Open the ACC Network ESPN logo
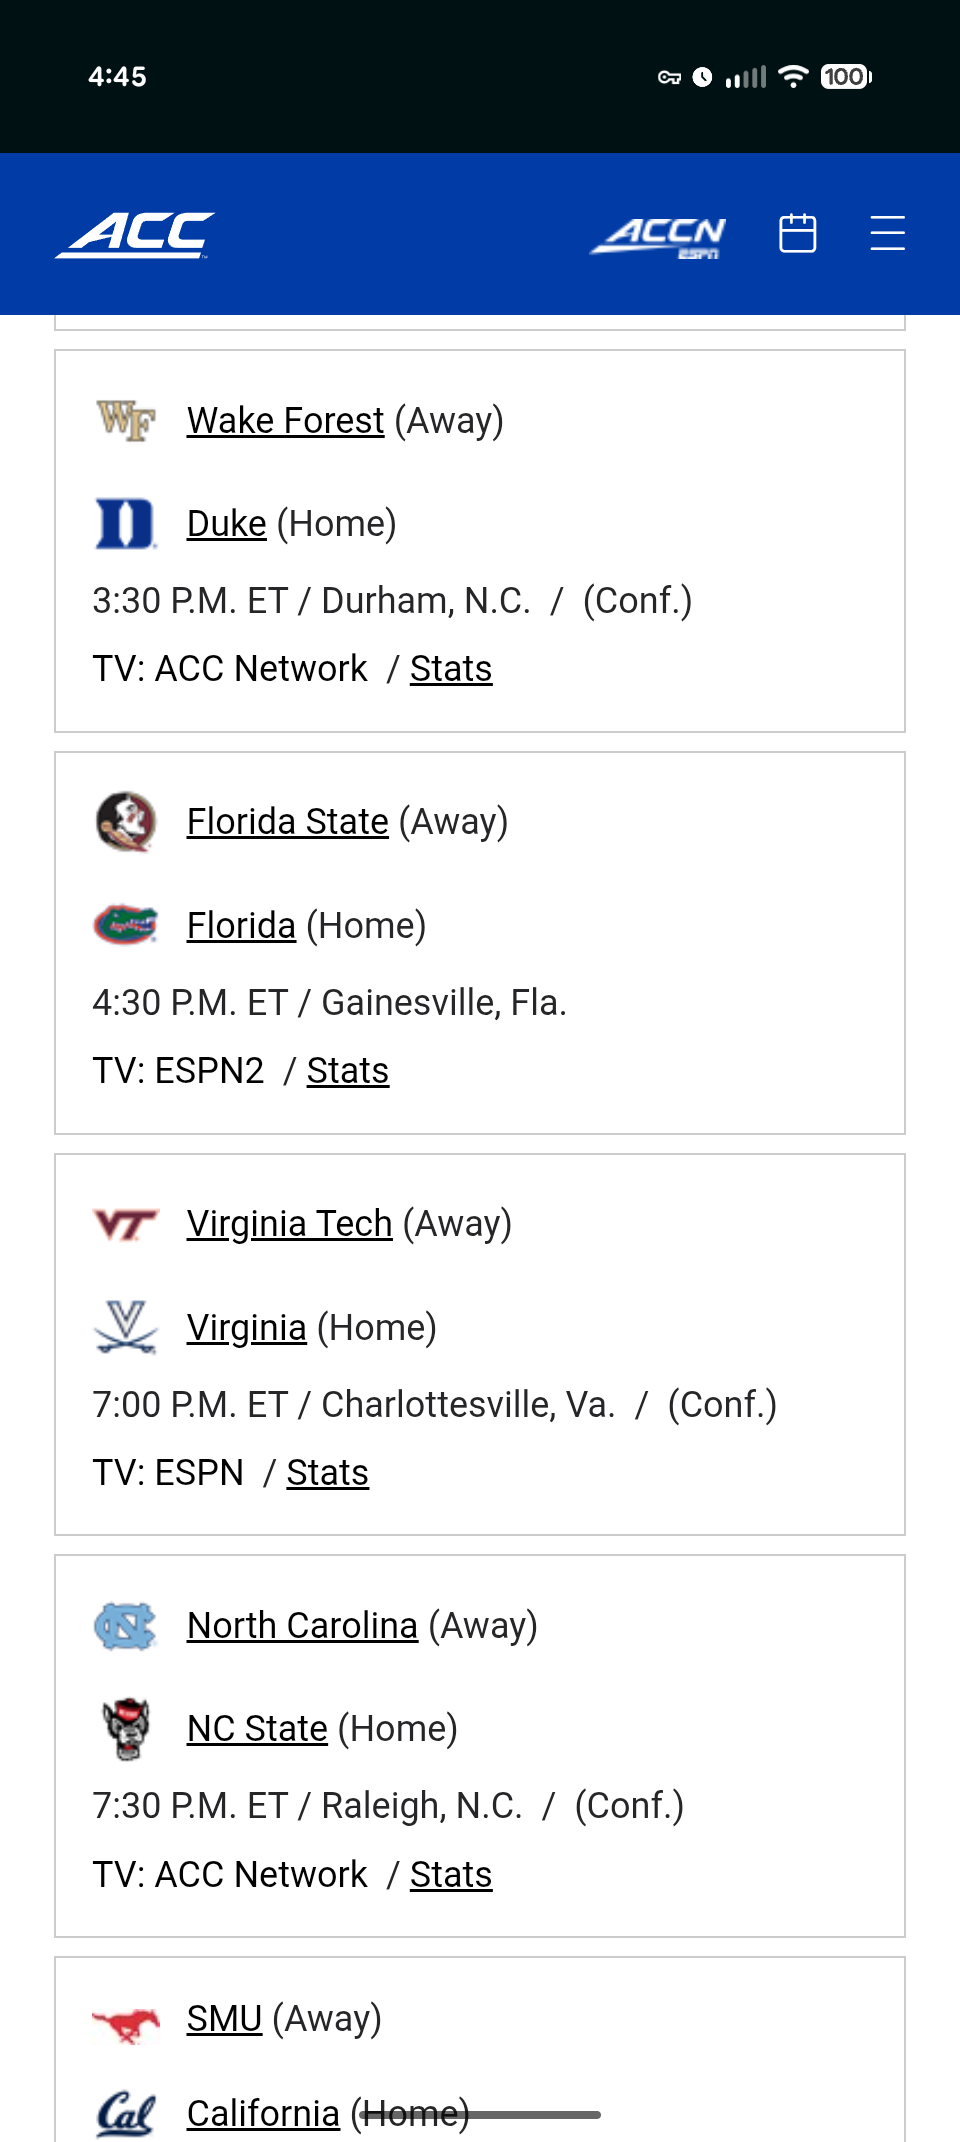Screen dimensions: 960x2142 tap(658, 237)
